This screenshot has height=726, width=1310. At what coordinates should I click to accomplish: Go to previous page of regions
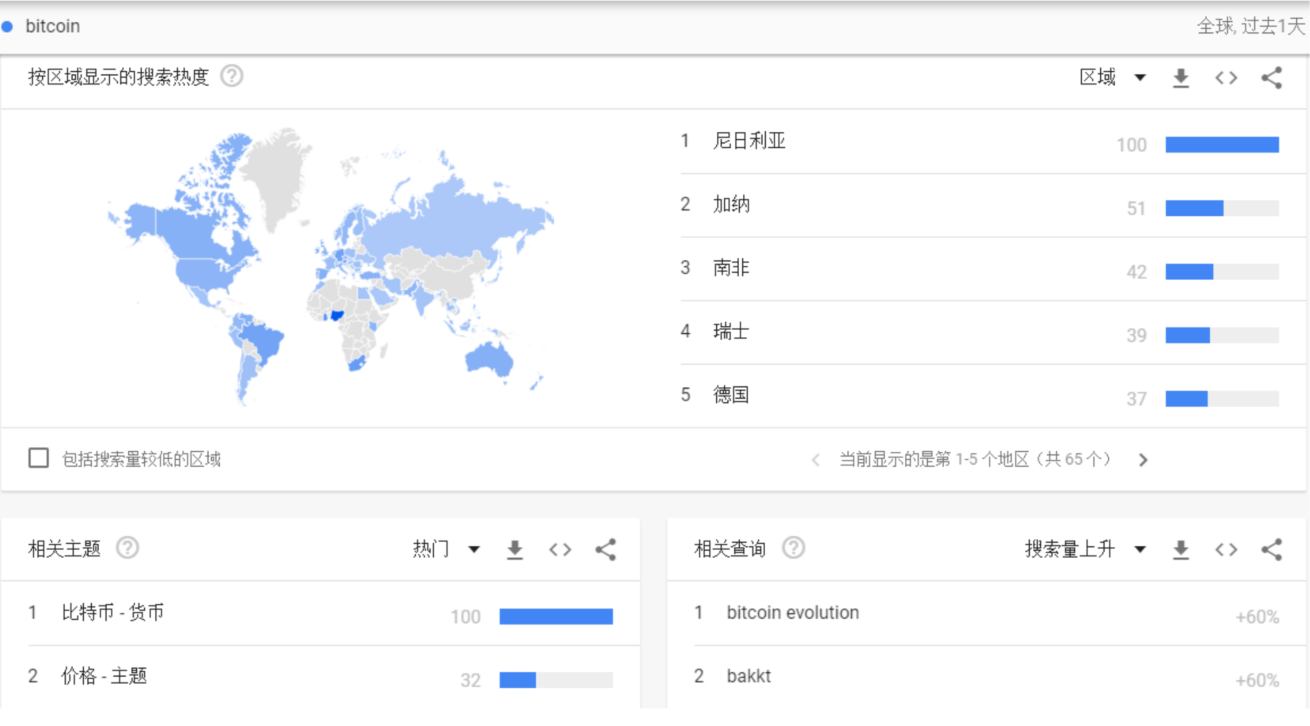pos(816,460)
